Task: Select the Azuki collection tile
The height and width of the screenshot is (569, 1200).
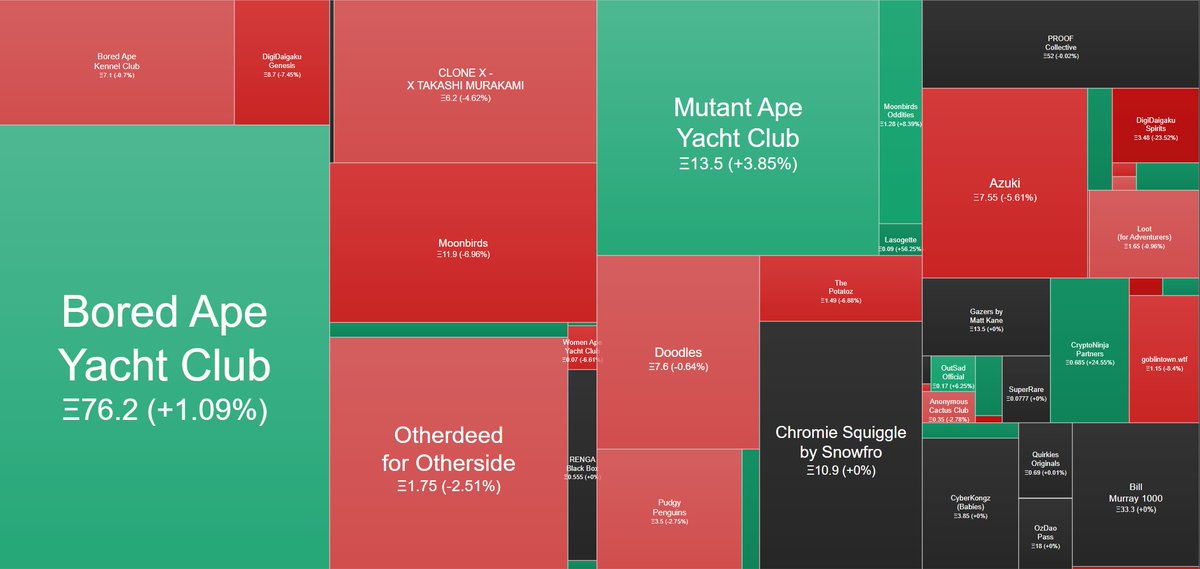Action: click(1004, 183)
